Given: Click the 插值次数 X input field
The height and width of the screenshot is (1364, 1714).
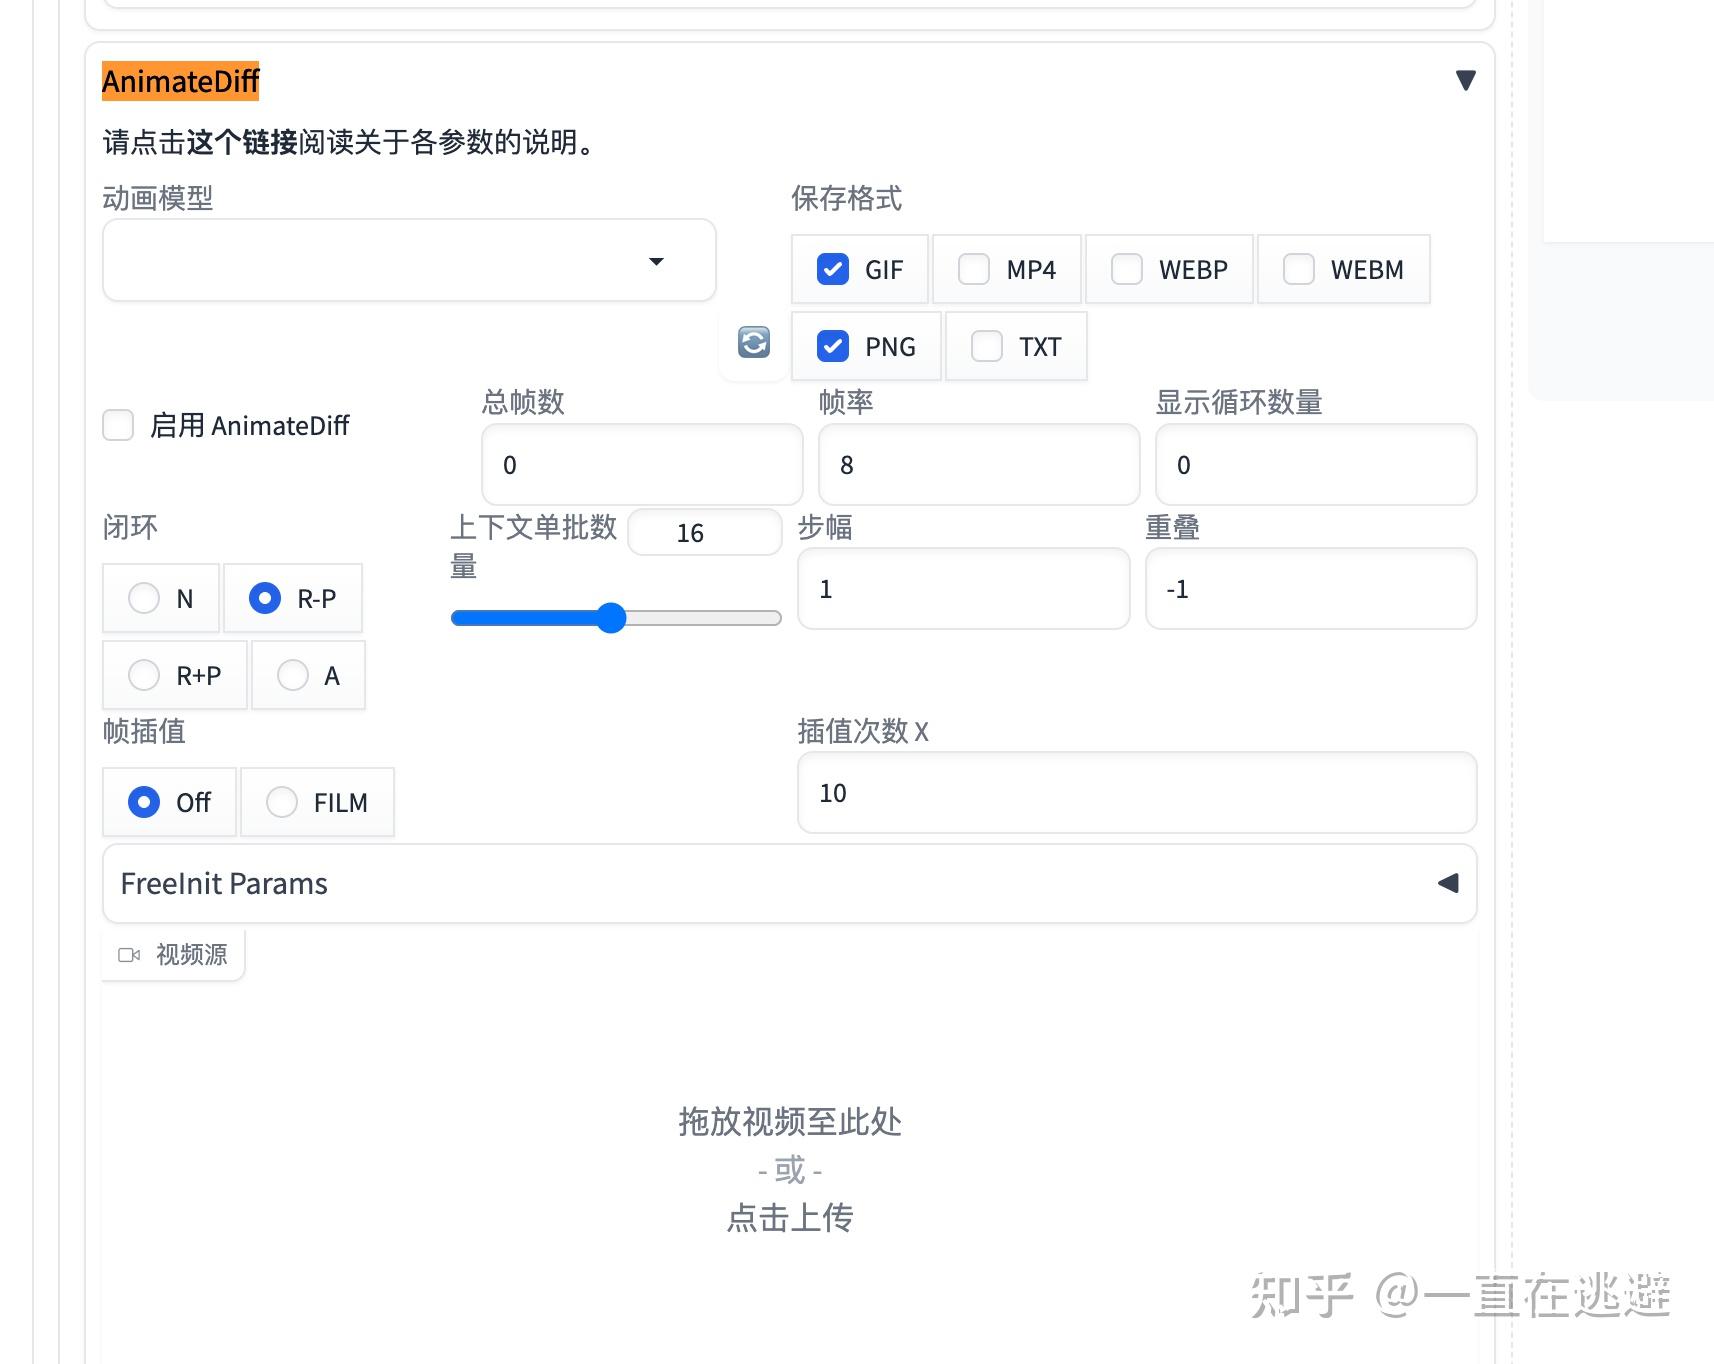Looking at the screenshot, I should pyautogui.click(x=1137, y=793).
